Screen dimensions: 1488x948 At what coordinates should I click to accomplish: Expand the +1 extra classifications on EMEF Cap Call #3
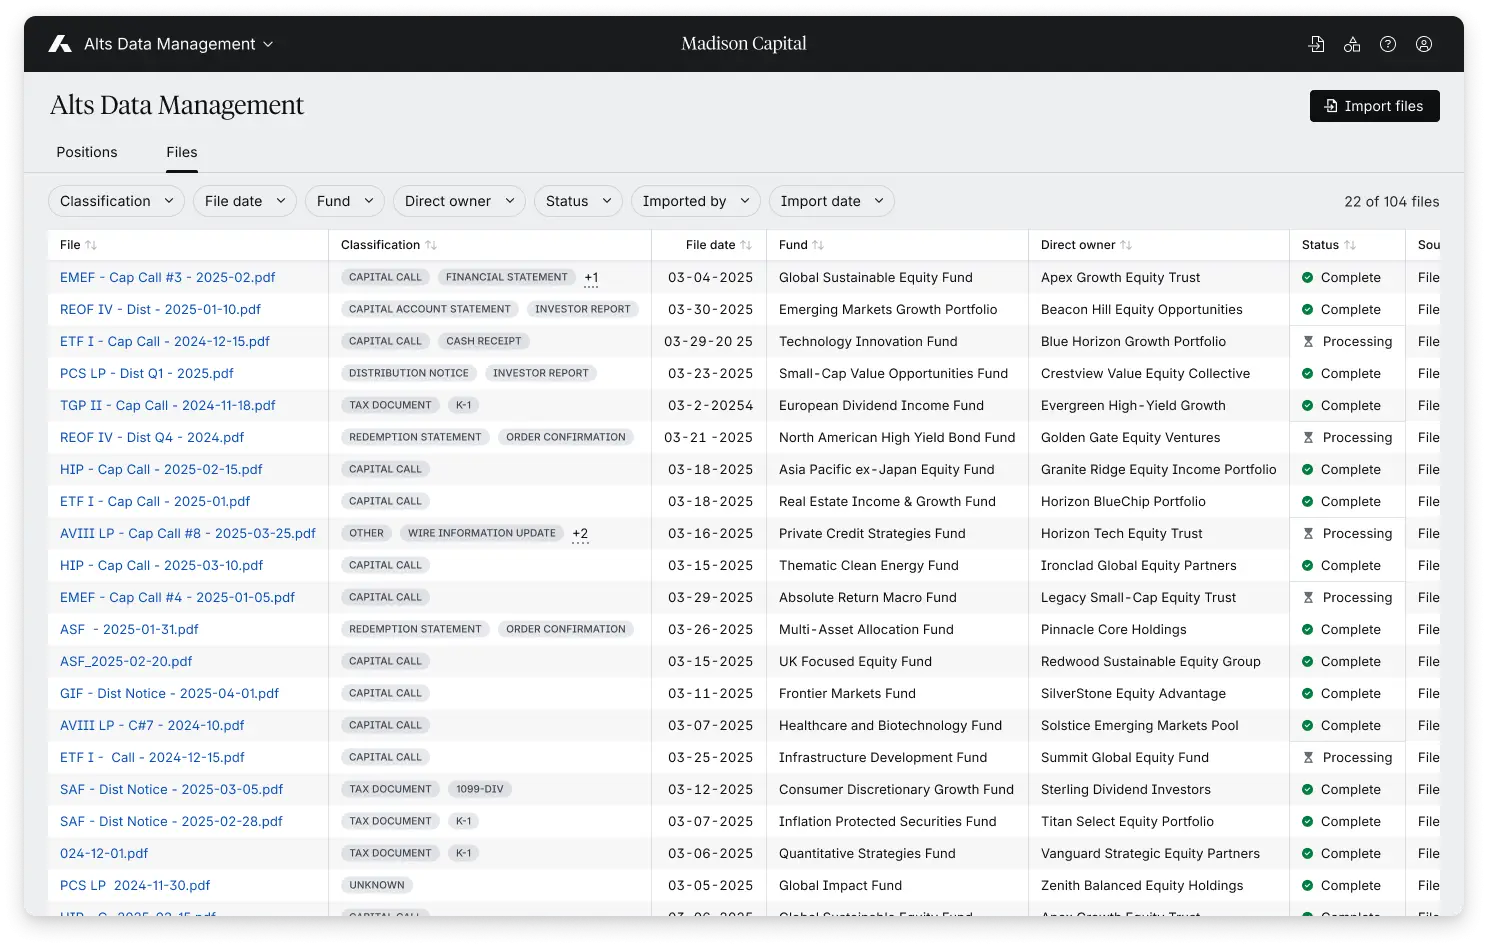tap(591, 278)
